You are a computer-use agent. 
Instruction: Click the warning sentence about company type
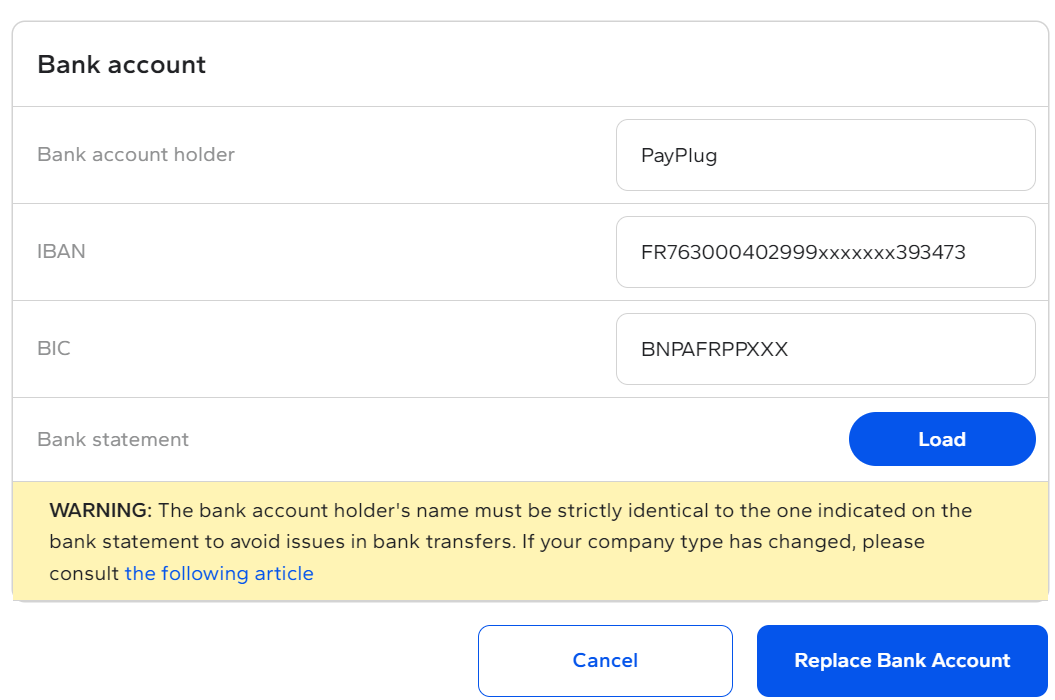[x=723, y=542]
